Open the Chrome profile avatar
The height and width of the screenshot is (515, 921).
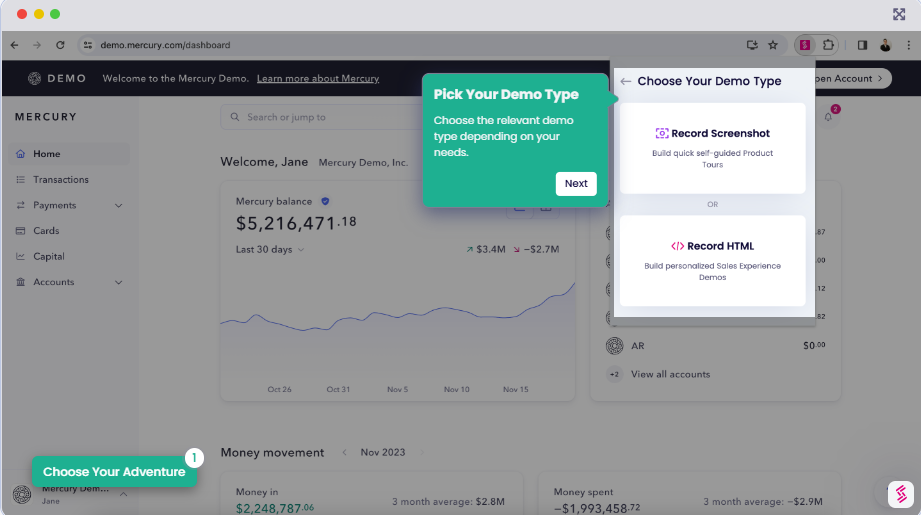pos(885,45)
